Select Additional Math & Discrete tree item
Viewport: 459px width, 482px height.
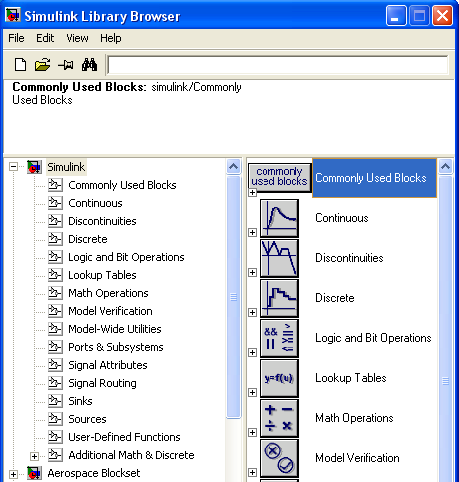(x=131, y=455)
